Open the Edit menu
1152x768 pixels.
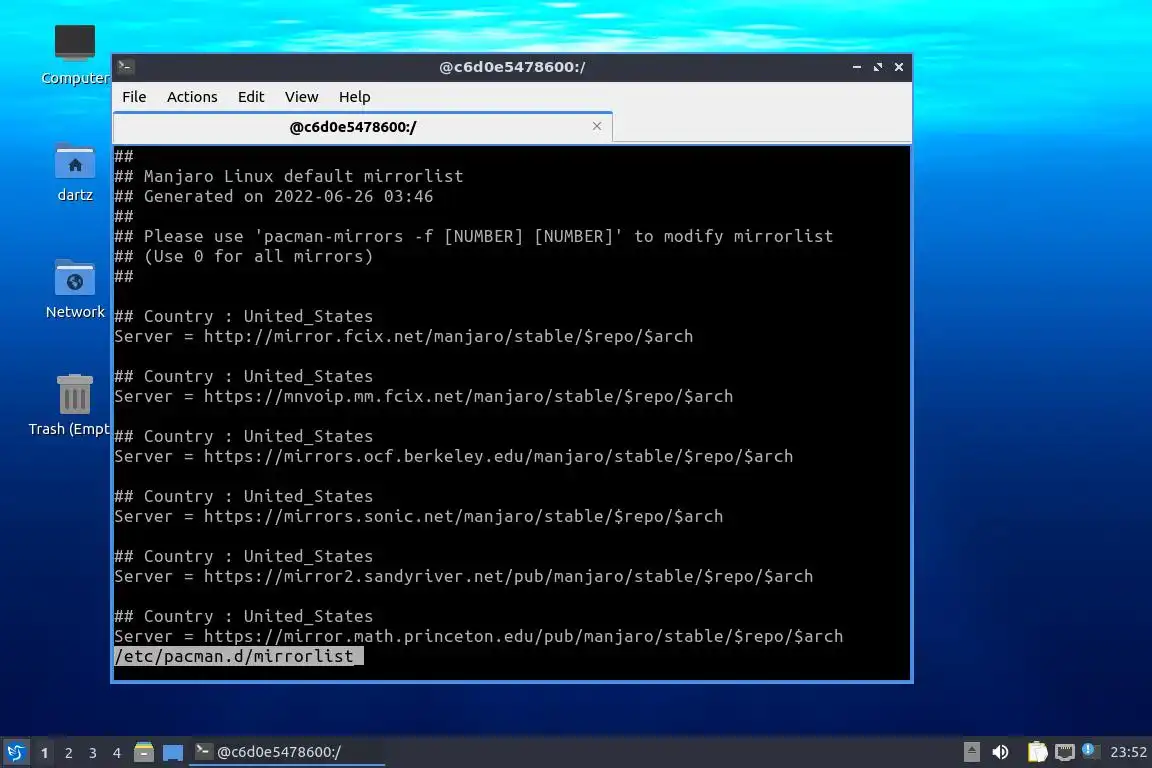click(x=251, y=97)
